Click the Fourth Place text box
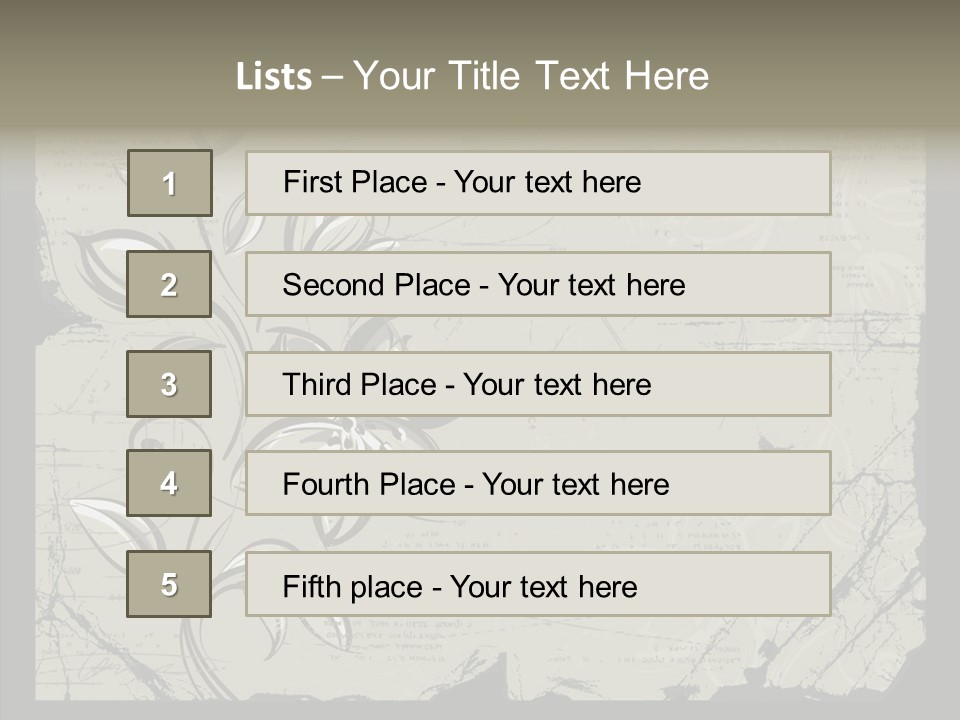The height and width of the screenshot is (720, 960). (538, 483)
